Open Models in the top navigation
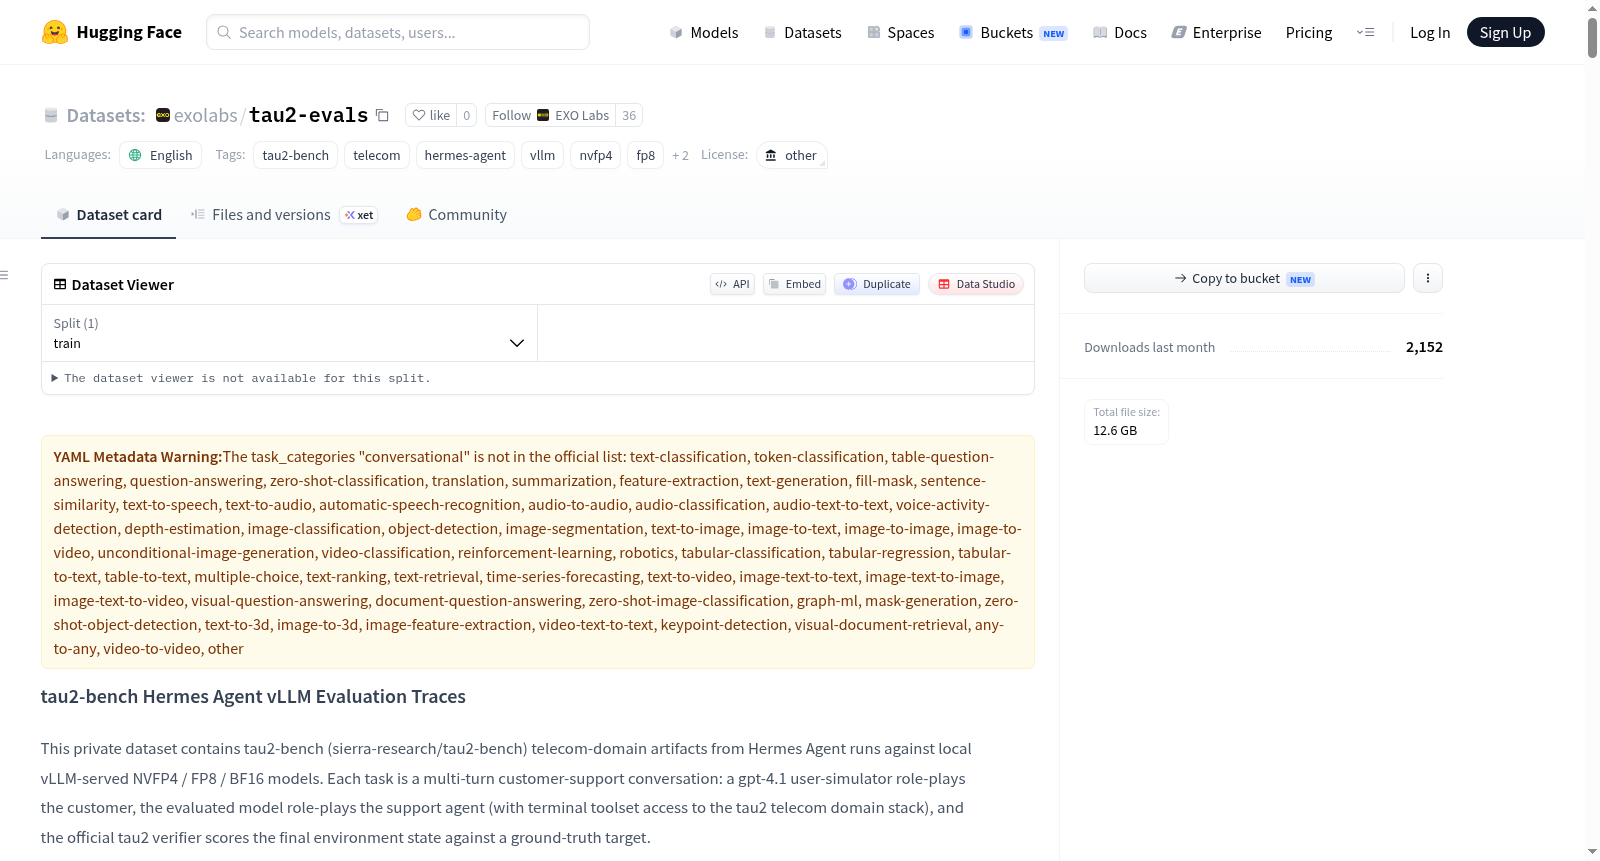 (704, 32)
